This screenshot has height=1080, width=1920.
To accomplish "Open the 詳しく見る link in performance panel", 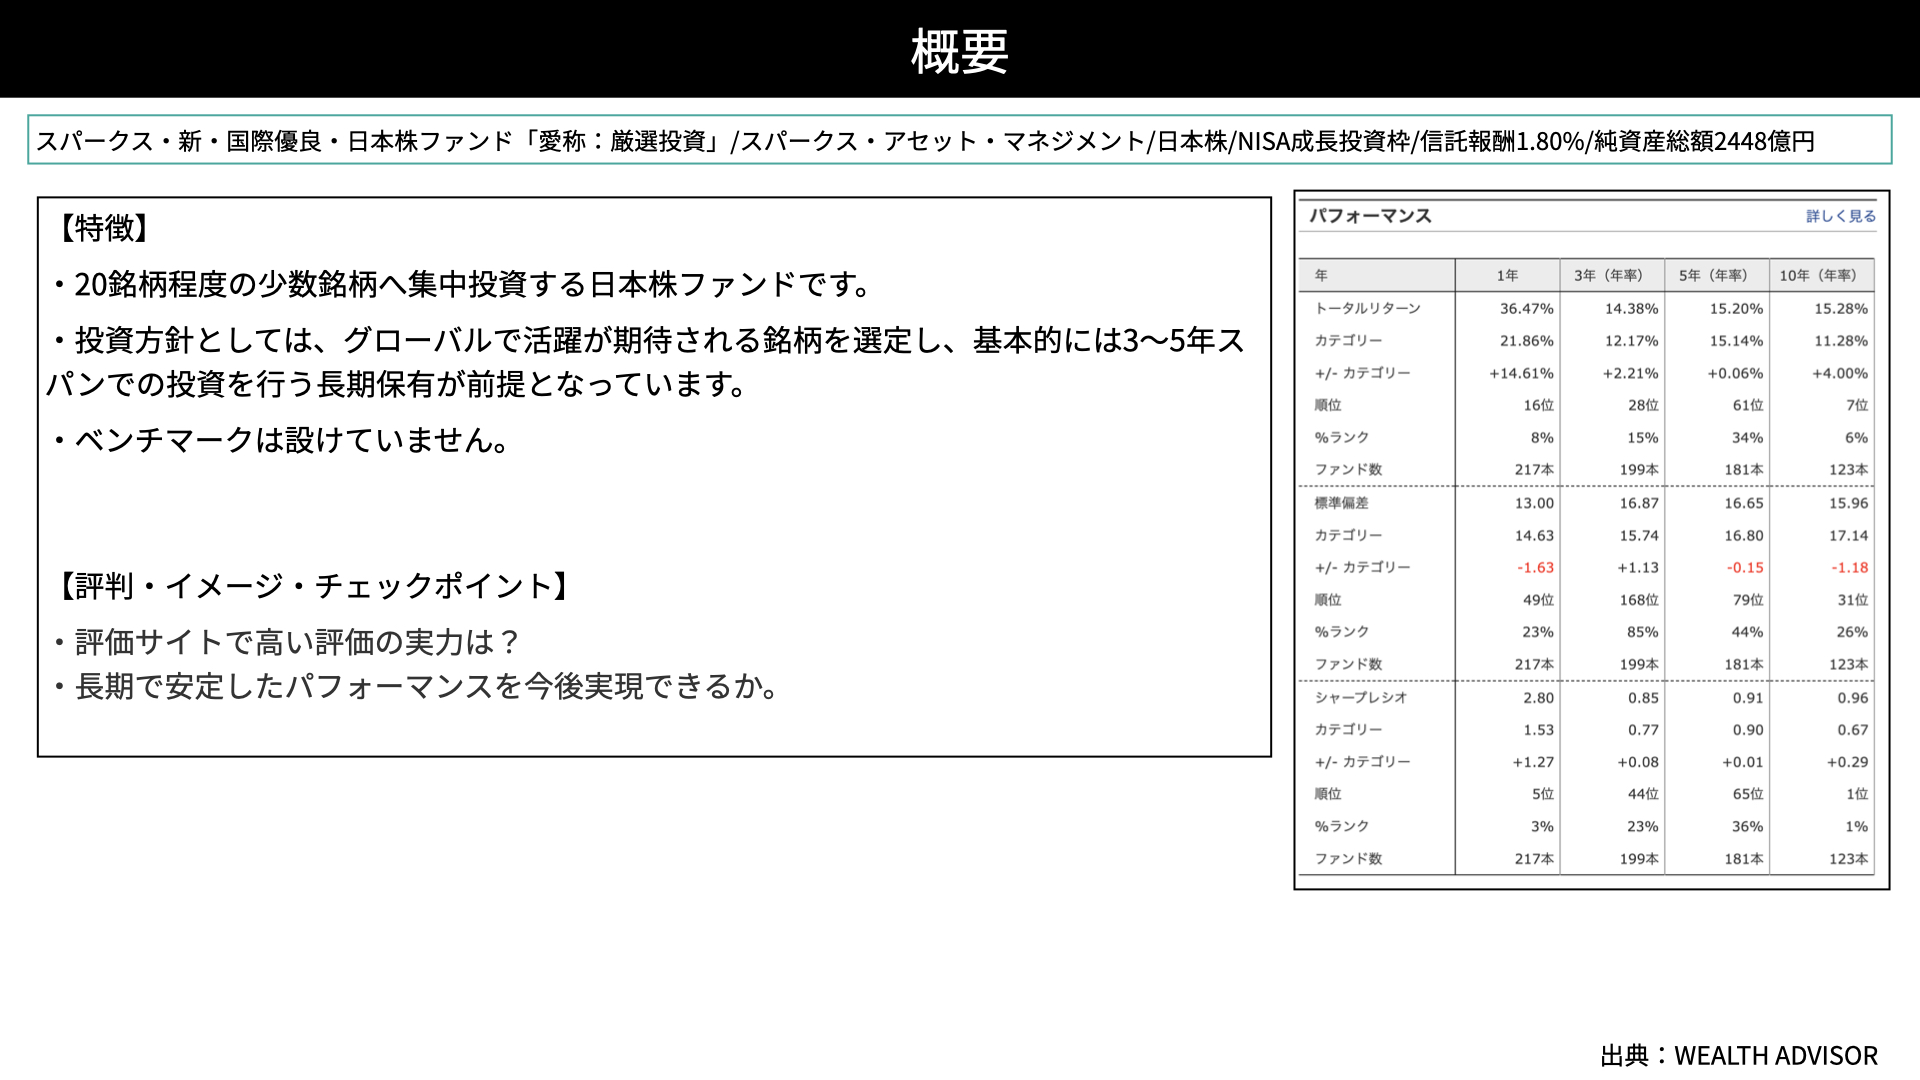I will pos(1840,216).
